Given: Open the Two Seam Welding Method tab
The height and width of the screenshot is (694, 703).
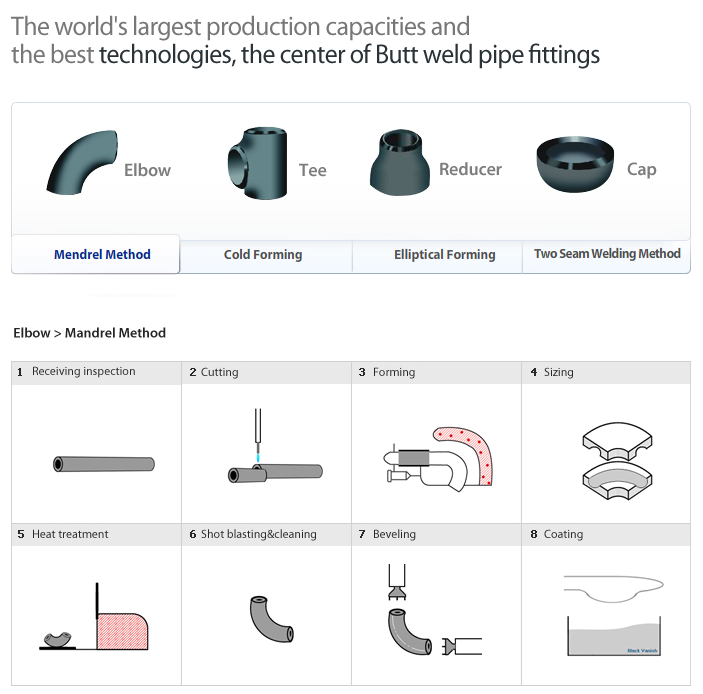Looking at the screenshot, I should coord(607,254).
